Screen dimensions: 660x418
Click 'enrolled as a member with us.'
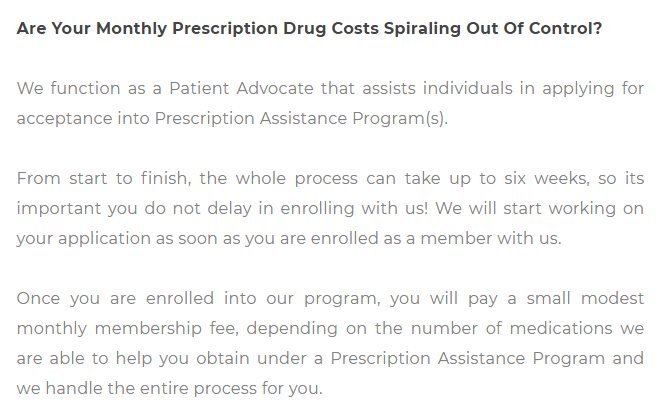[436, 239]
